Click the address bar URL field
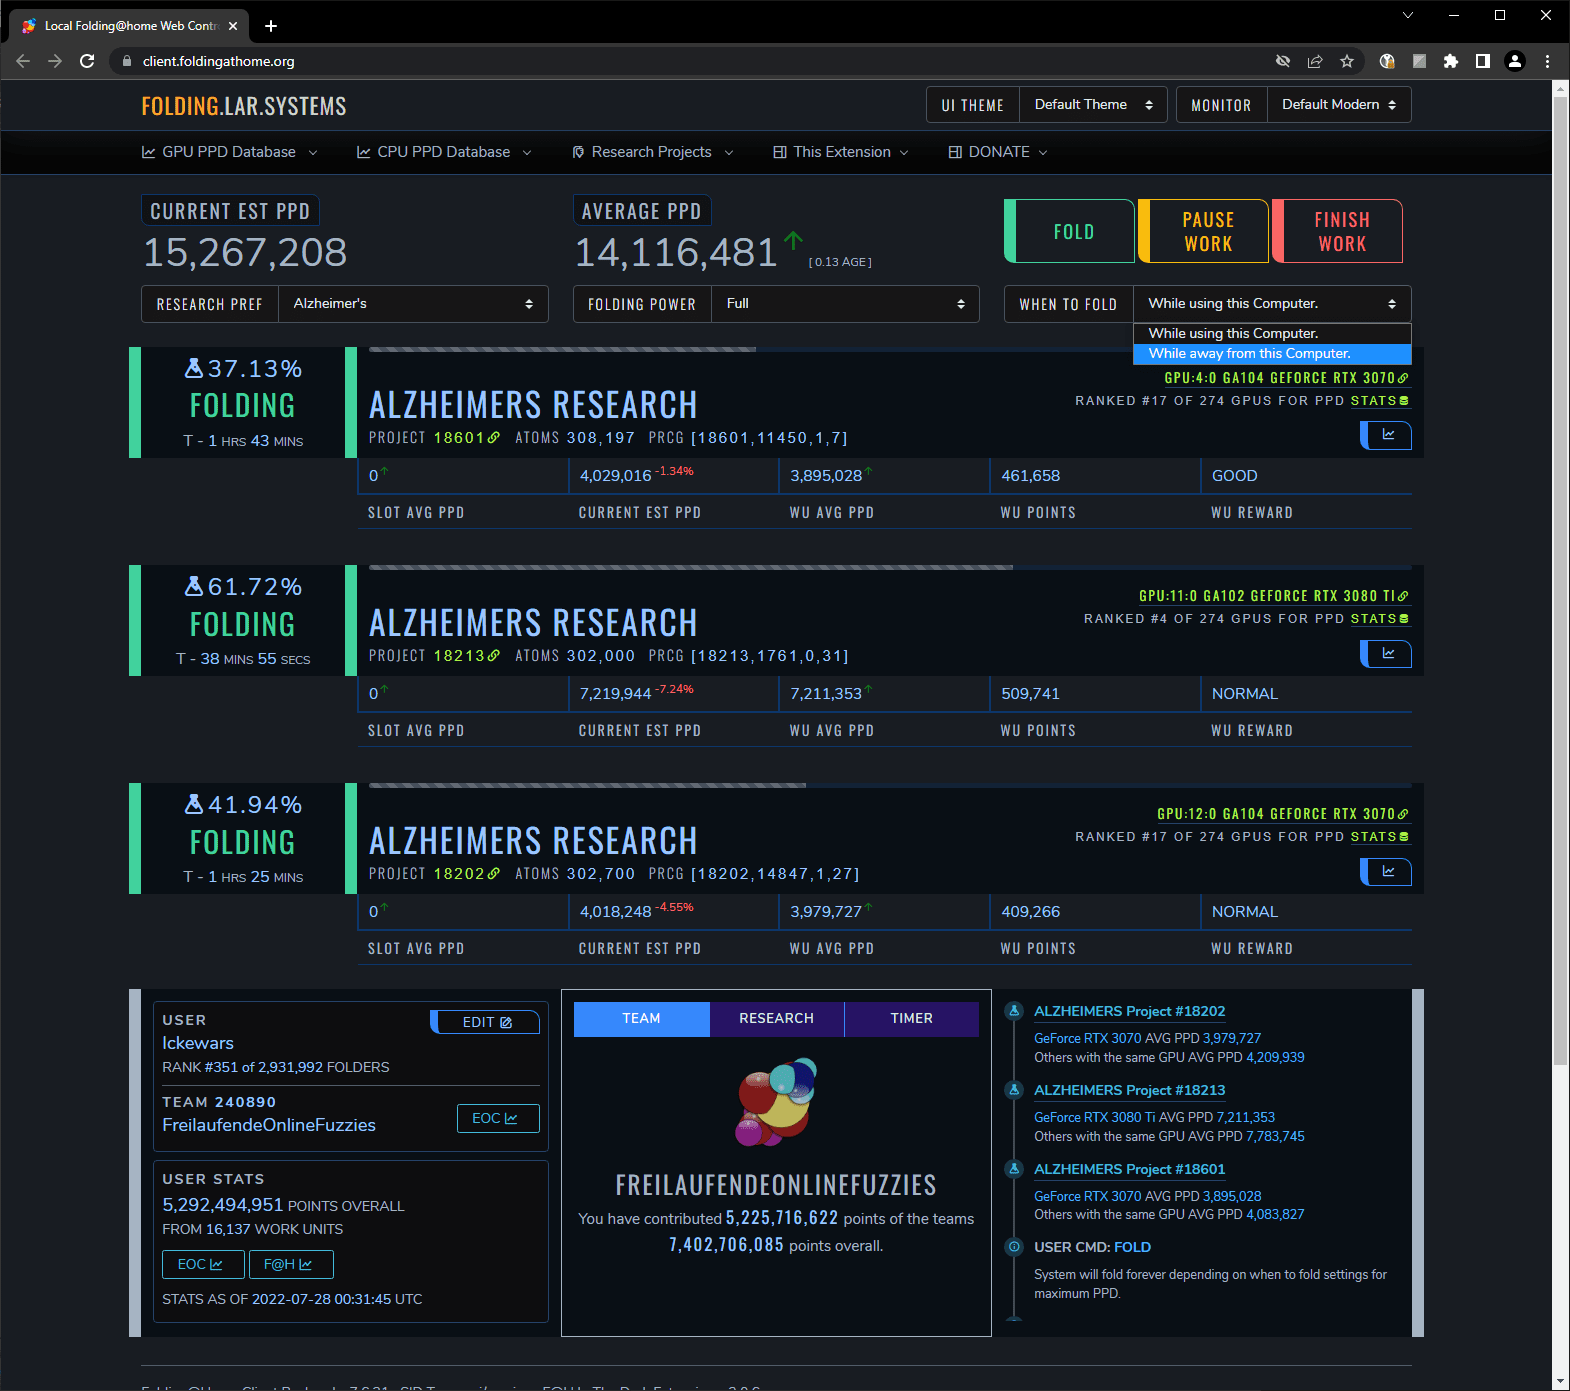1570x1391 pixels. point(700,61)
